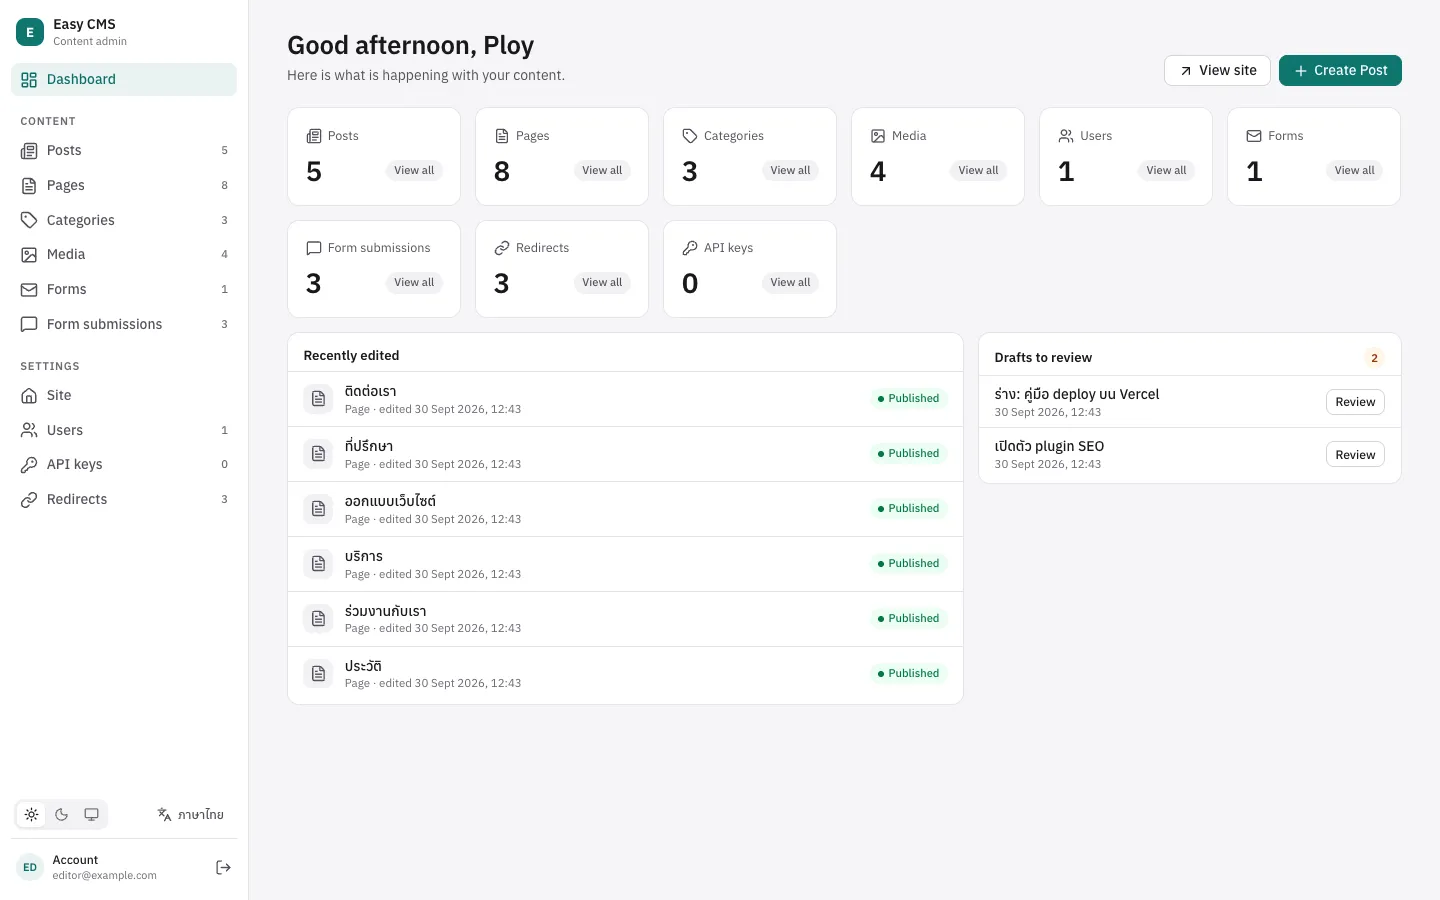View all in the Redirects card
Image resolution: width=1440 pixels, height=900 pixels.
point(602,282)
